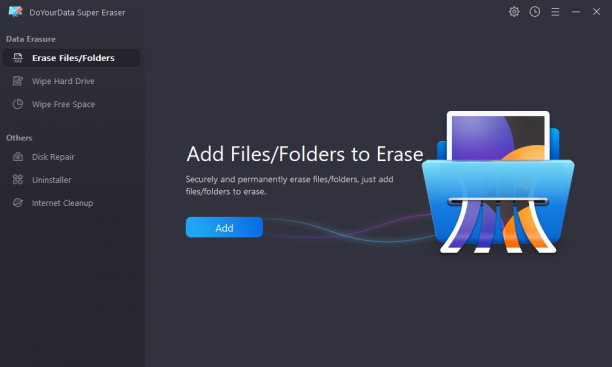Open the erase history clock icon
Image resolution: width=612 pixels, height=367 pixels.
click(x=535, y=12)
